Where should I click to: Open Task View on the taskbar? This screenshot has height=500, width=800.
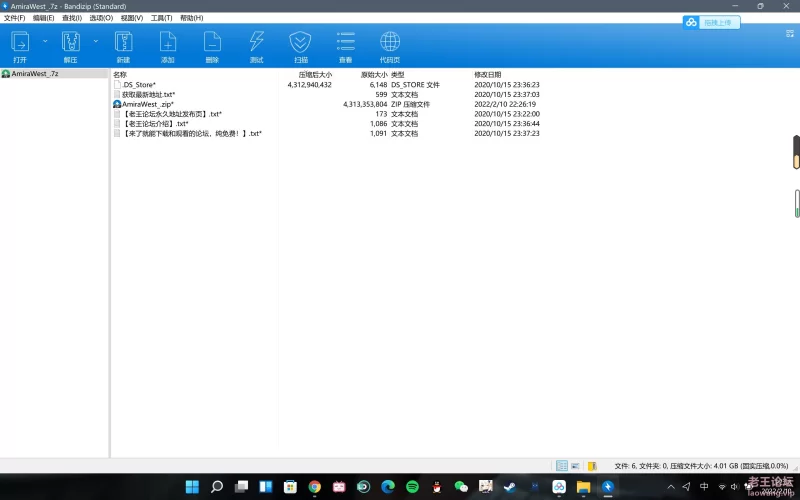241,487
